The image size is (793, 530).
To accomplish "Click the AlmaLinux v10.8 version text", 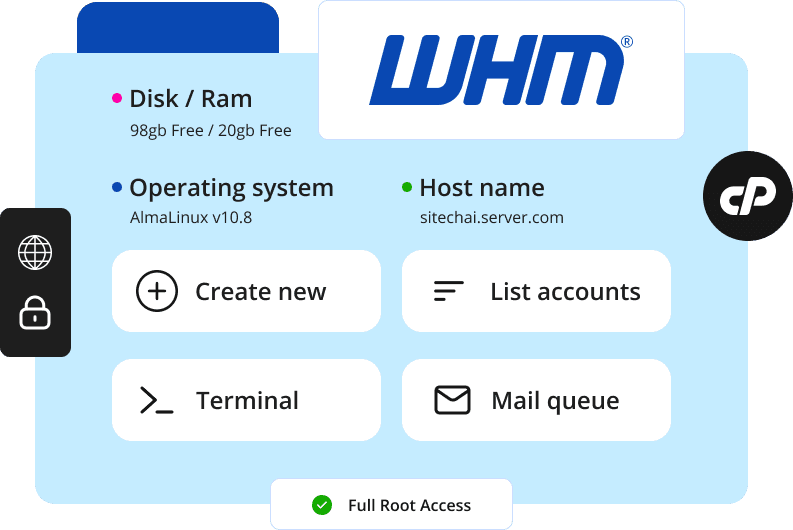I will pos(190,217).
